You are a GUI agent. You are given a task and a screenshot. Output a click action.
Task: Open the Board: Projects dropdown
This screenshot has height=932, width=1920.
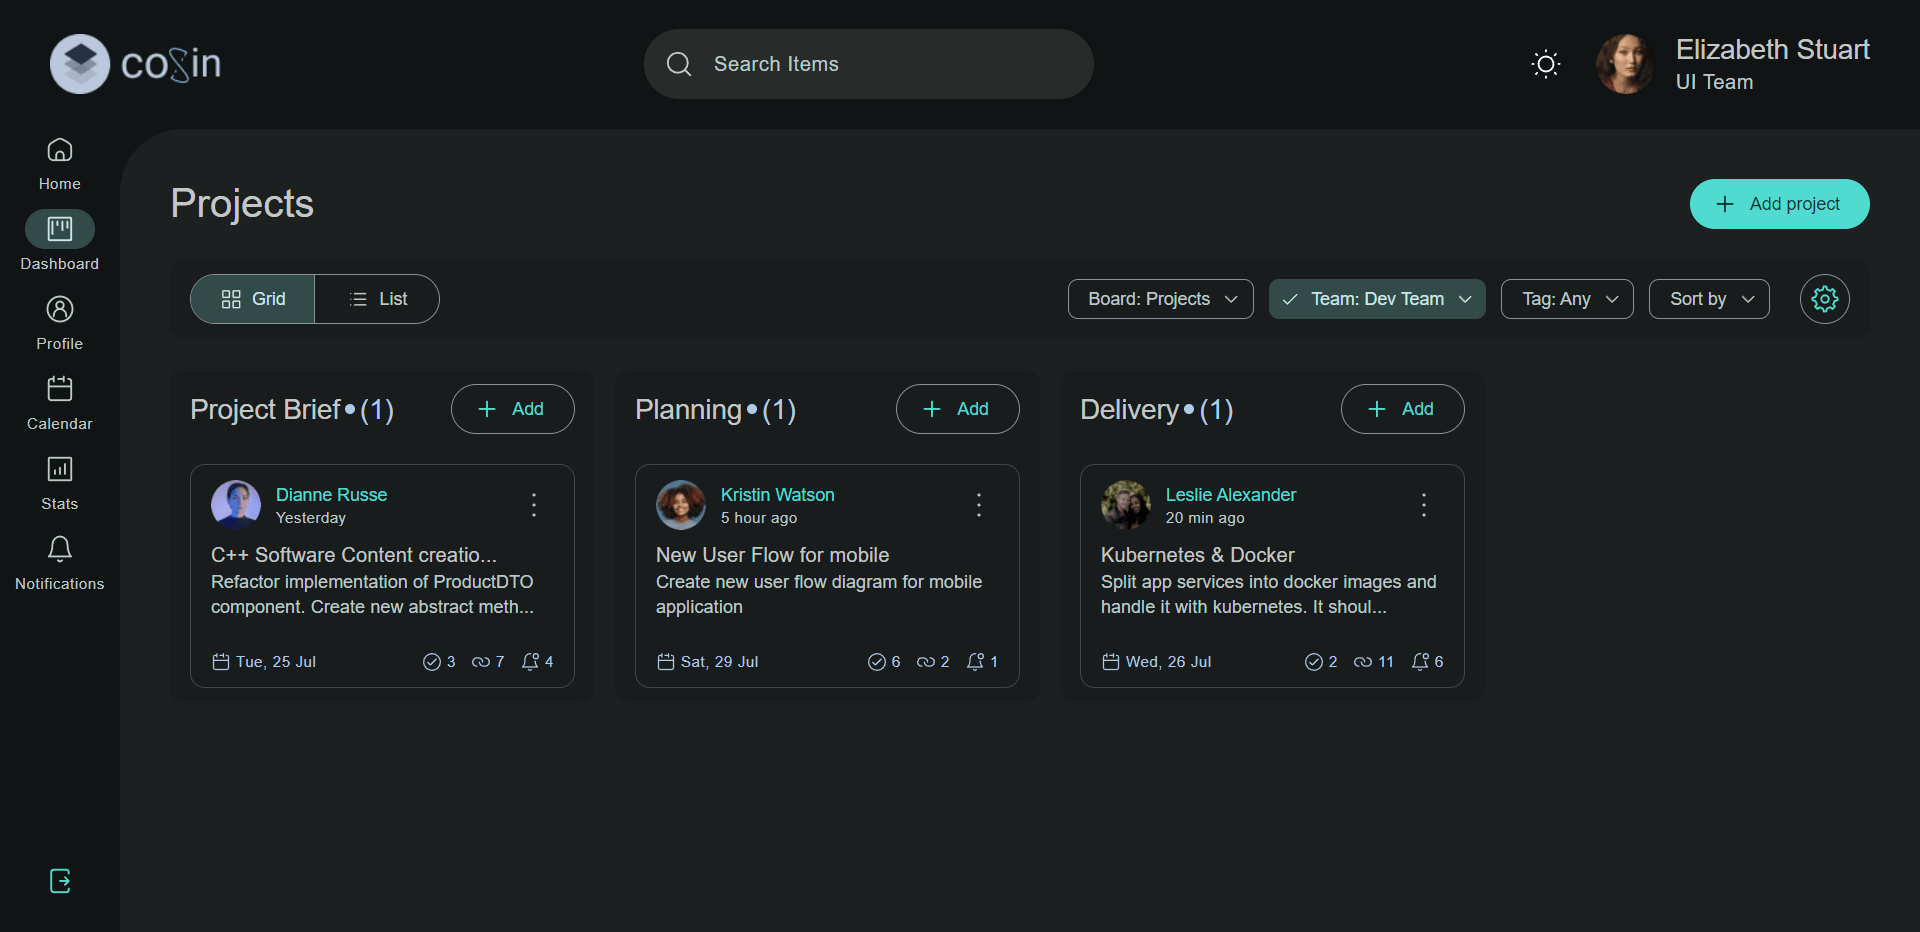point(1160,298)
